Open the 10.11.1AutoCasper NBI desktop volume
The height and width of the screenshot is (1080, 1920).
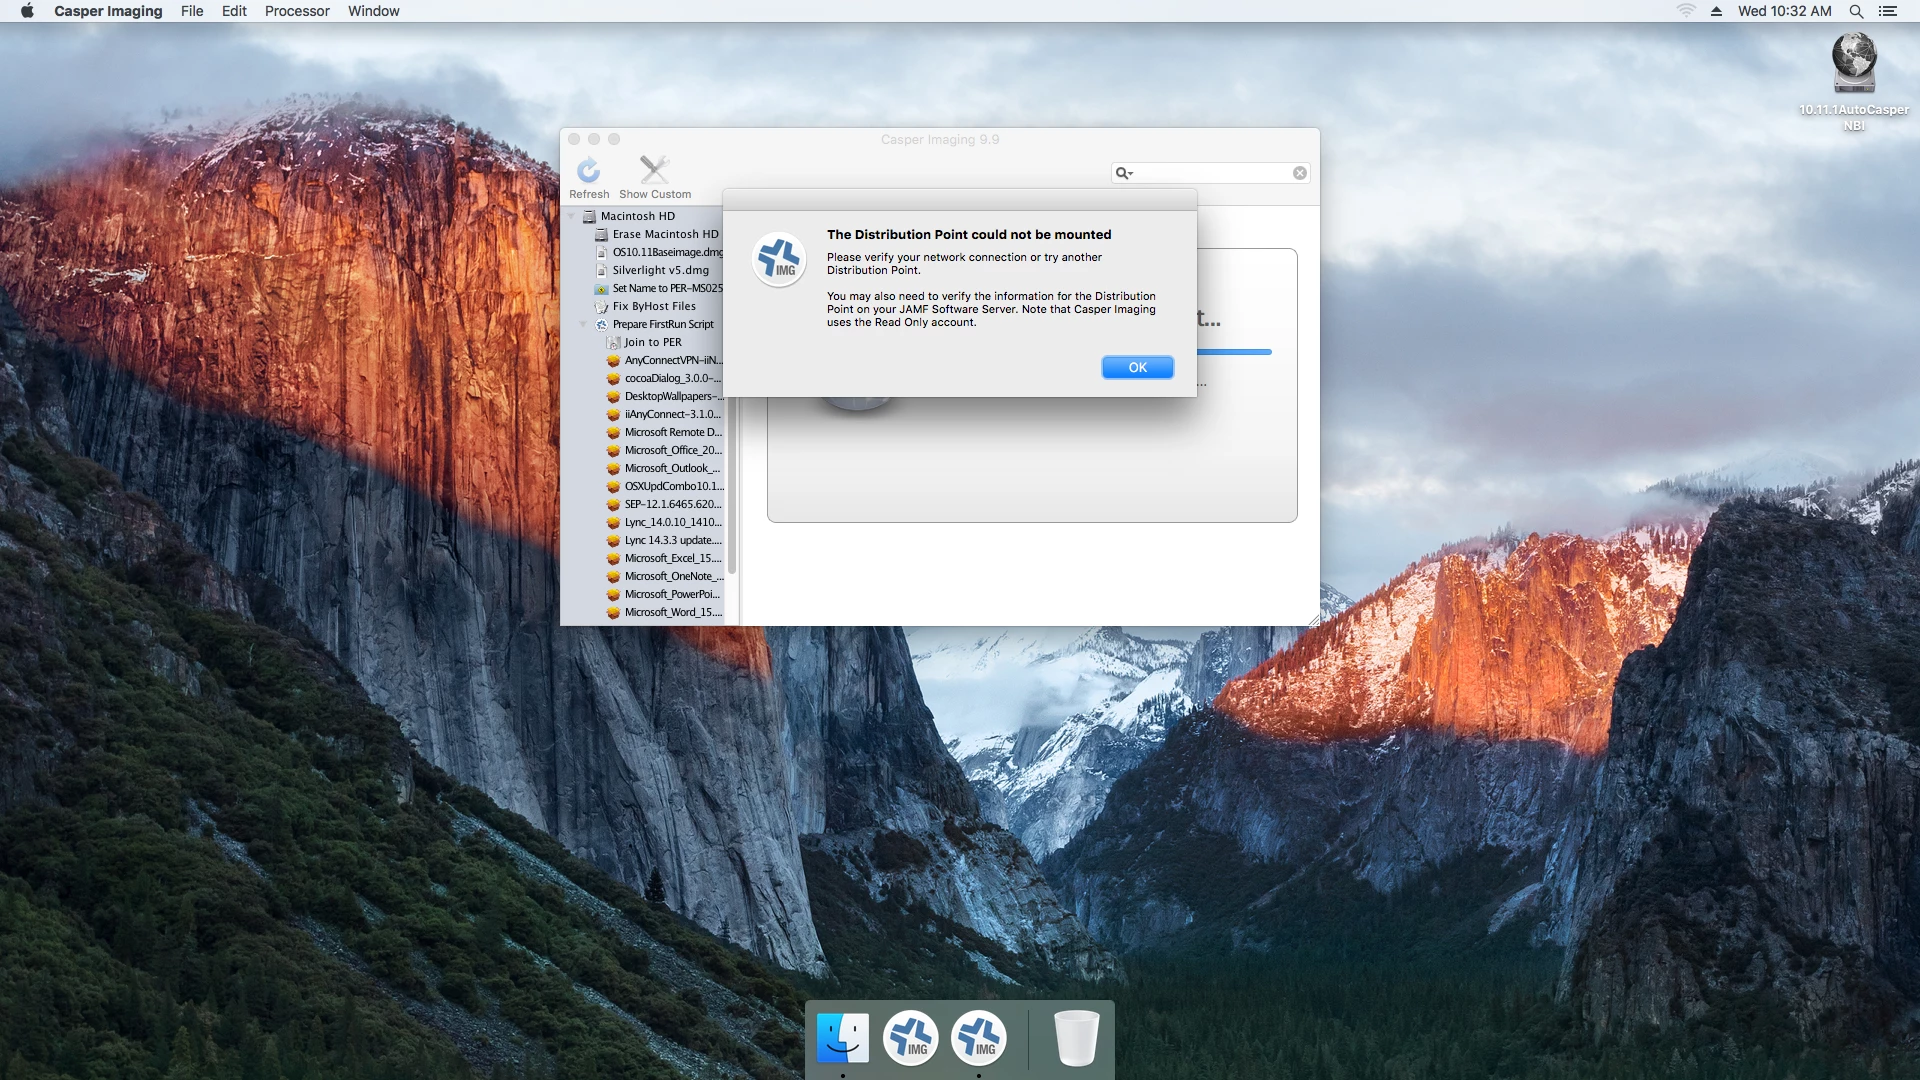point(1853,63)
